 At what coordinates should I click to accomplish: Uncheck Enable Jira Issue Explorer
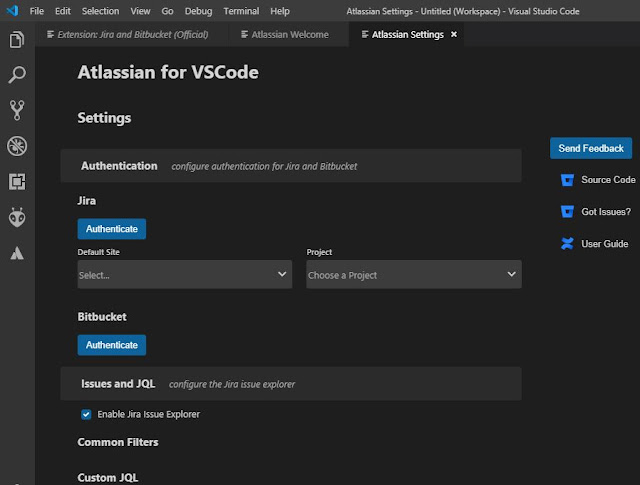click(86, 414)
